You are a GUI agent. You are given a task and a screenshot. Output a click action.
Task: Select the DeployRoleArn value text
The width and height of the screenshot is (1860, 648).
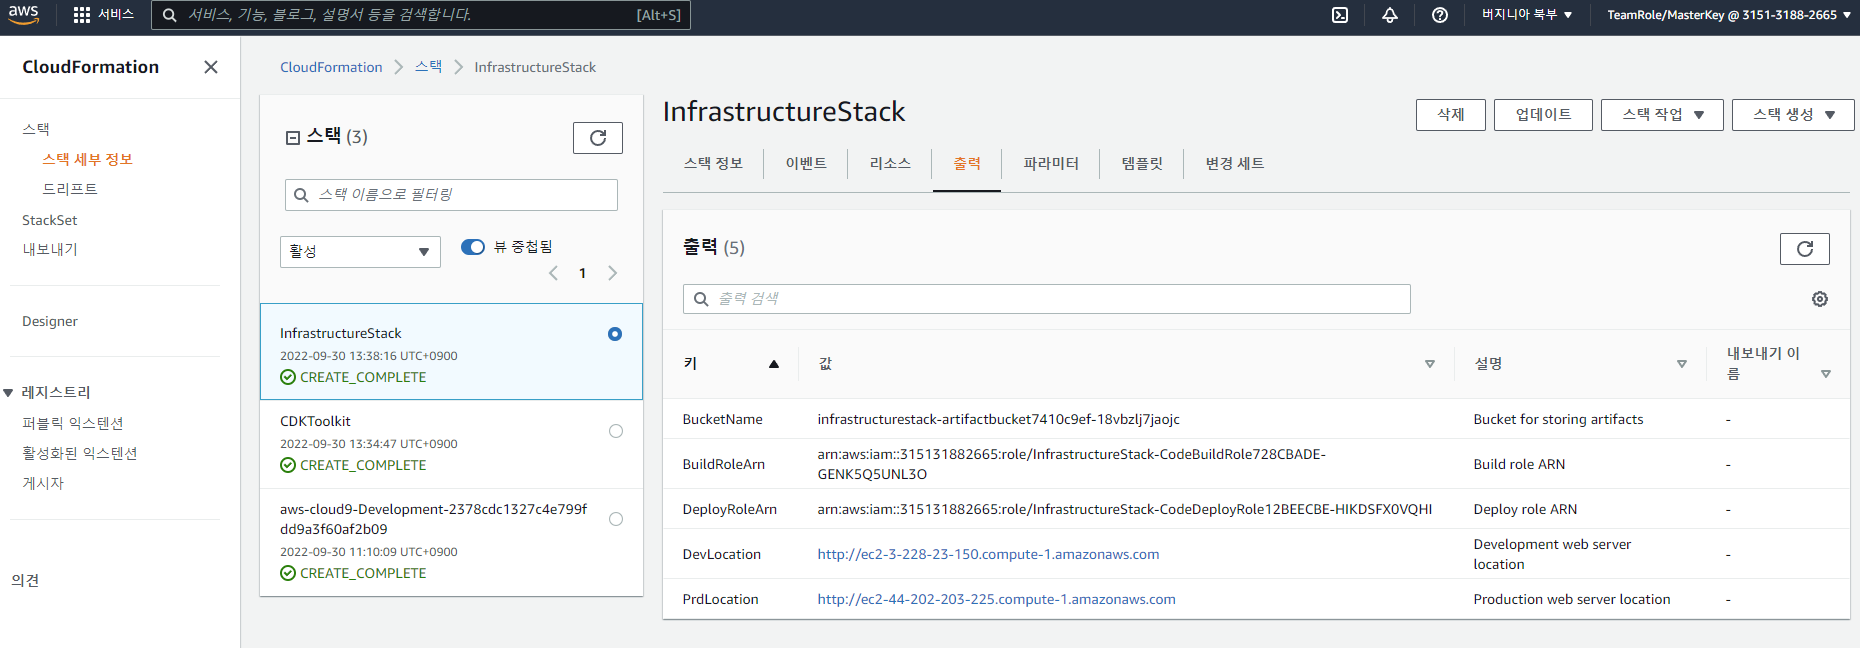(x=1124, y=509)
